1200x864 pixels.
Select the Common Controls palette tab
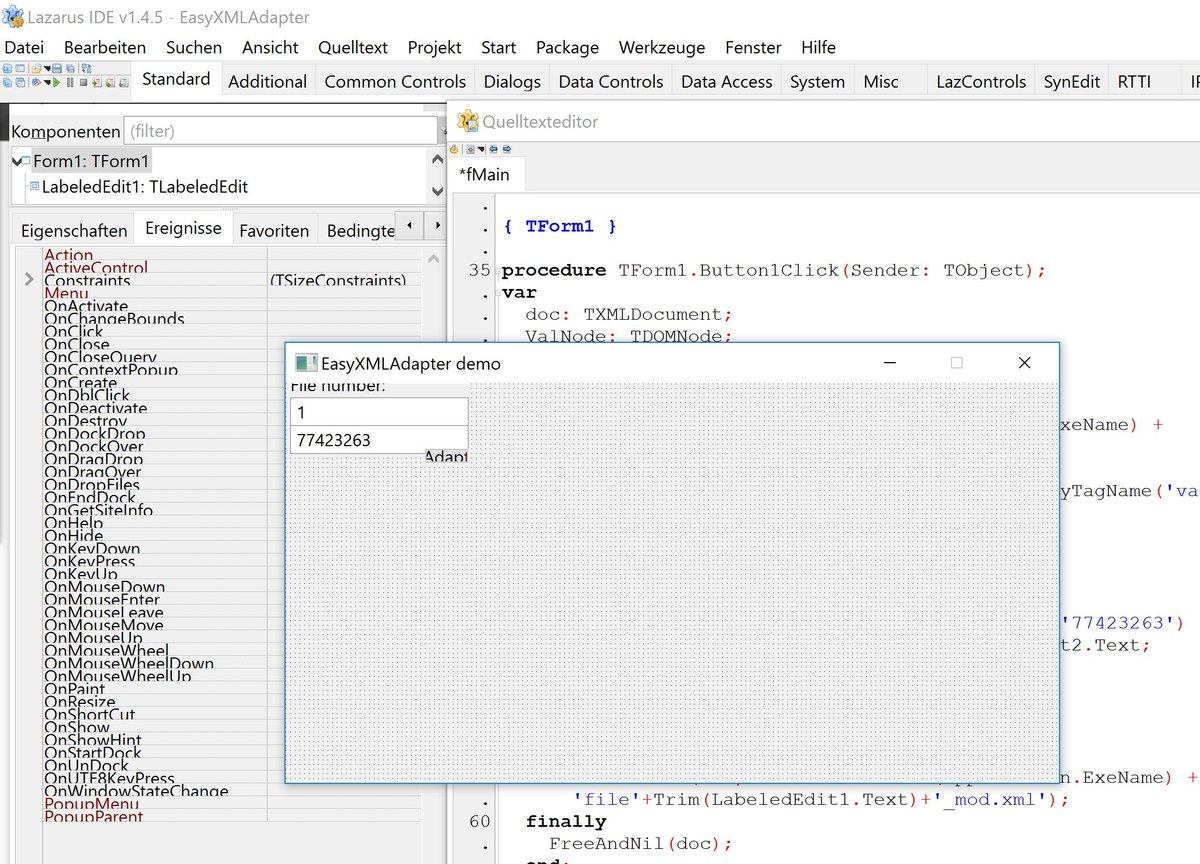tap(395, 82)
